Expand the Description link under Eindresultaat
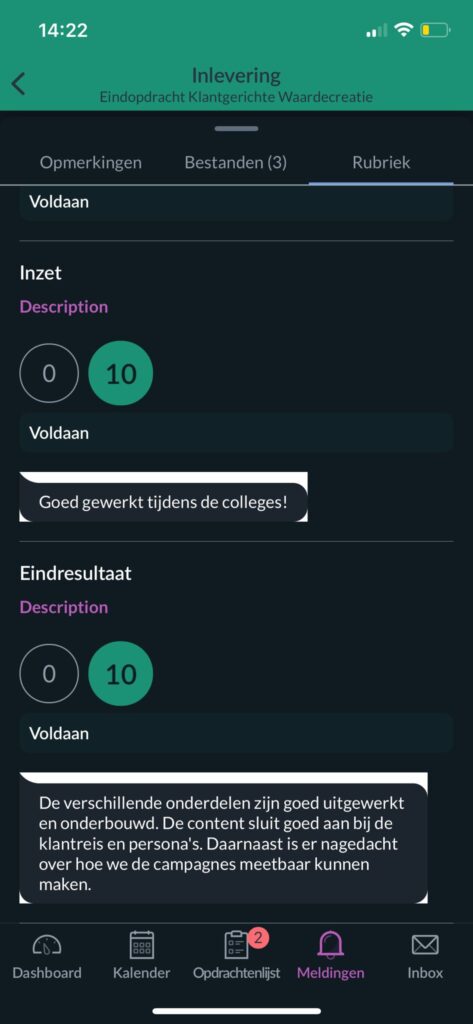The image size is (473, 1024). tap(64, 607)
